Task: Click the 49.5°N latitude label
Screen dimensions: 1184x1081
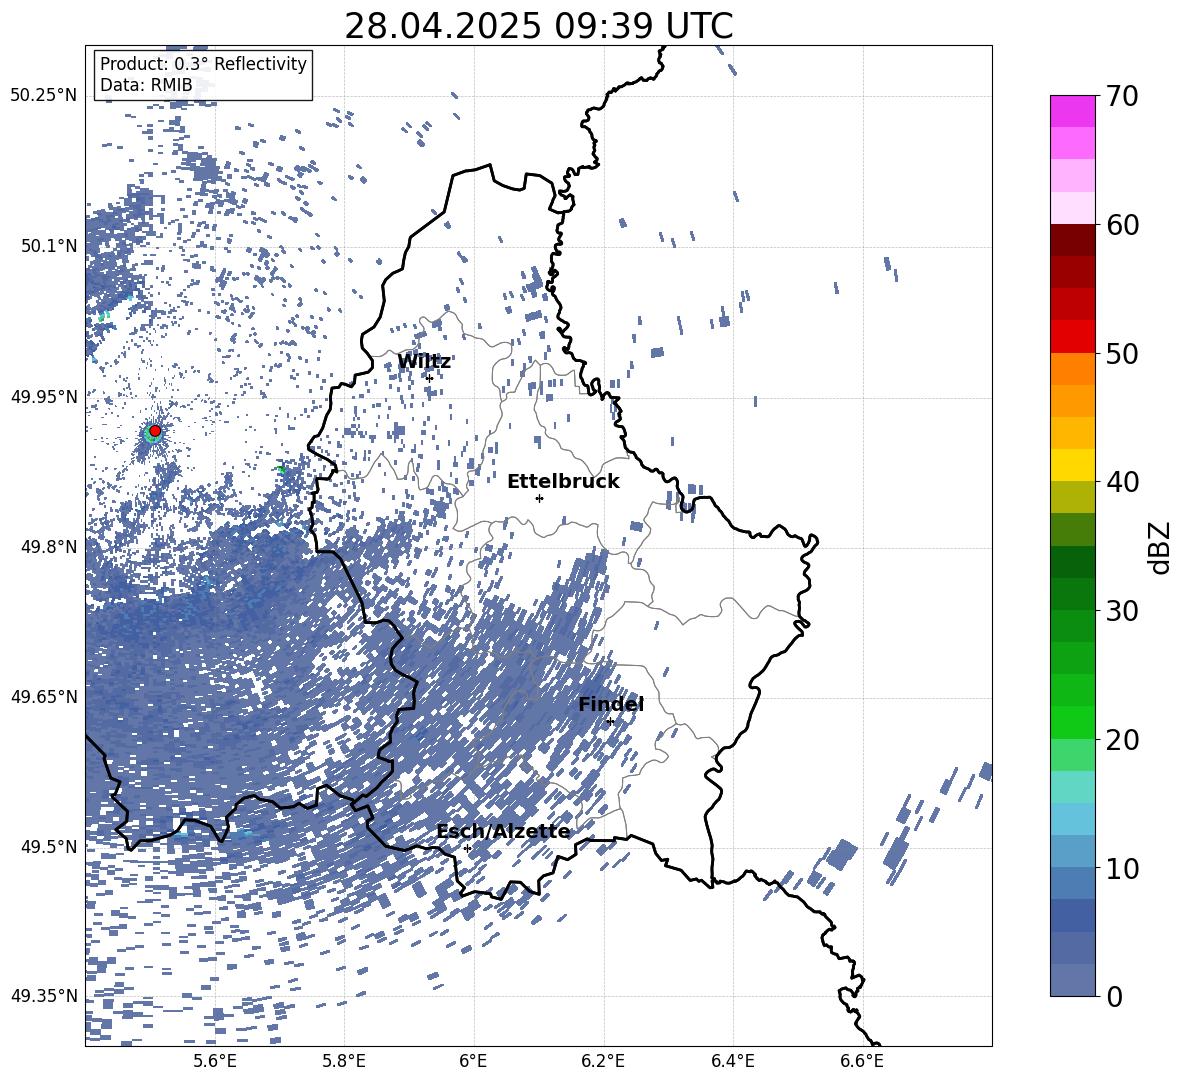Action: click(x=48, y=846)
